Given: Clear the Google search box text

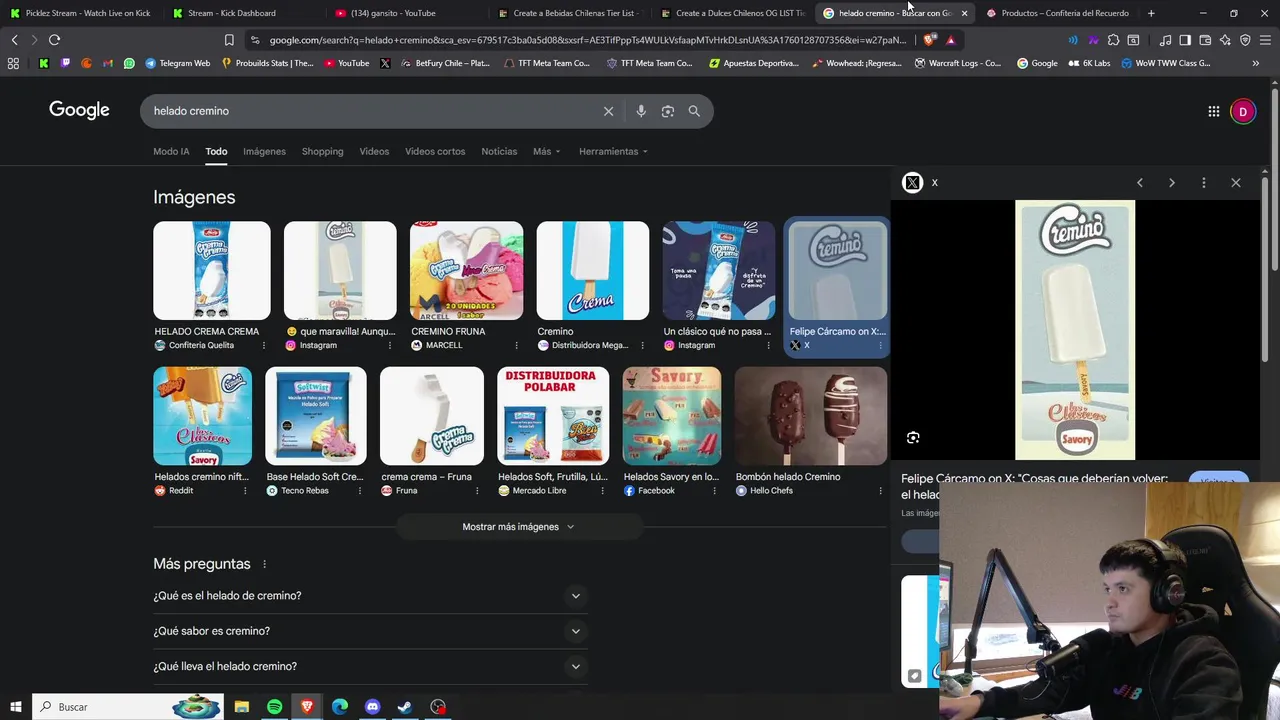Looking at the screenshot, I should [x=608, y=111].
